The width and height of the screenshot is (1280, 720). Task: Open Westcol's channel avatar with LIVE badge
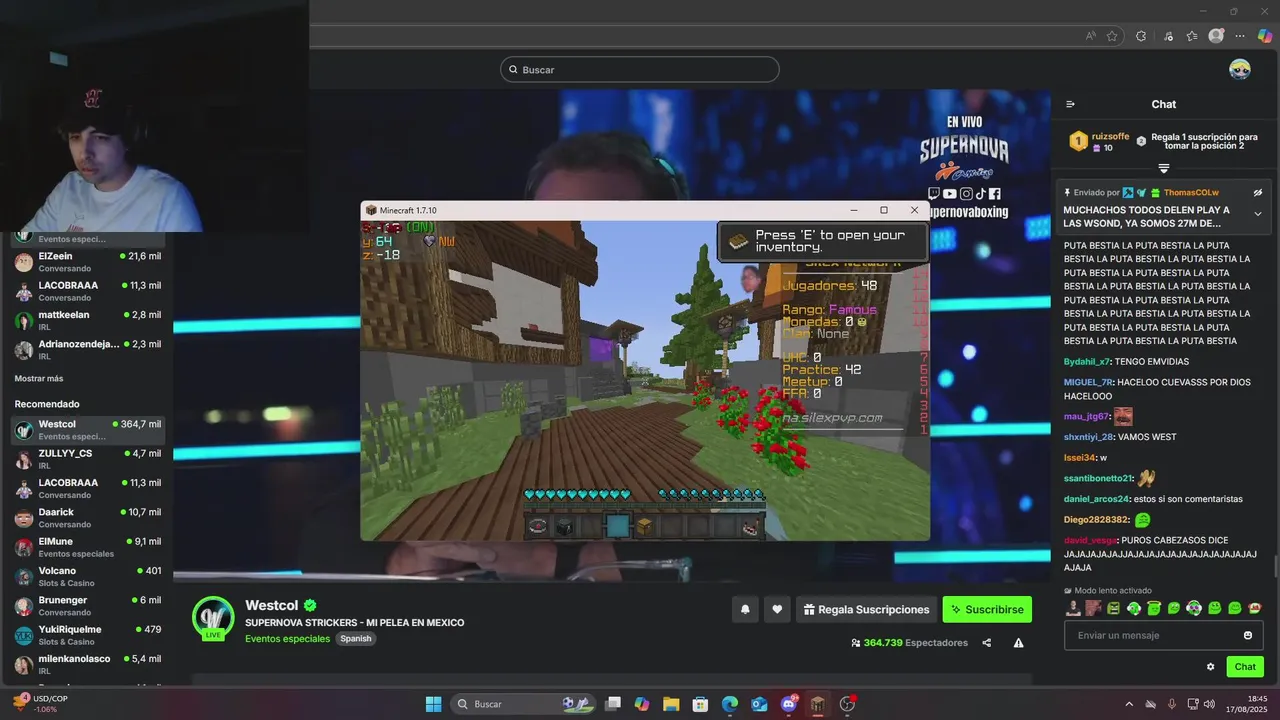[x=213, y=618]
